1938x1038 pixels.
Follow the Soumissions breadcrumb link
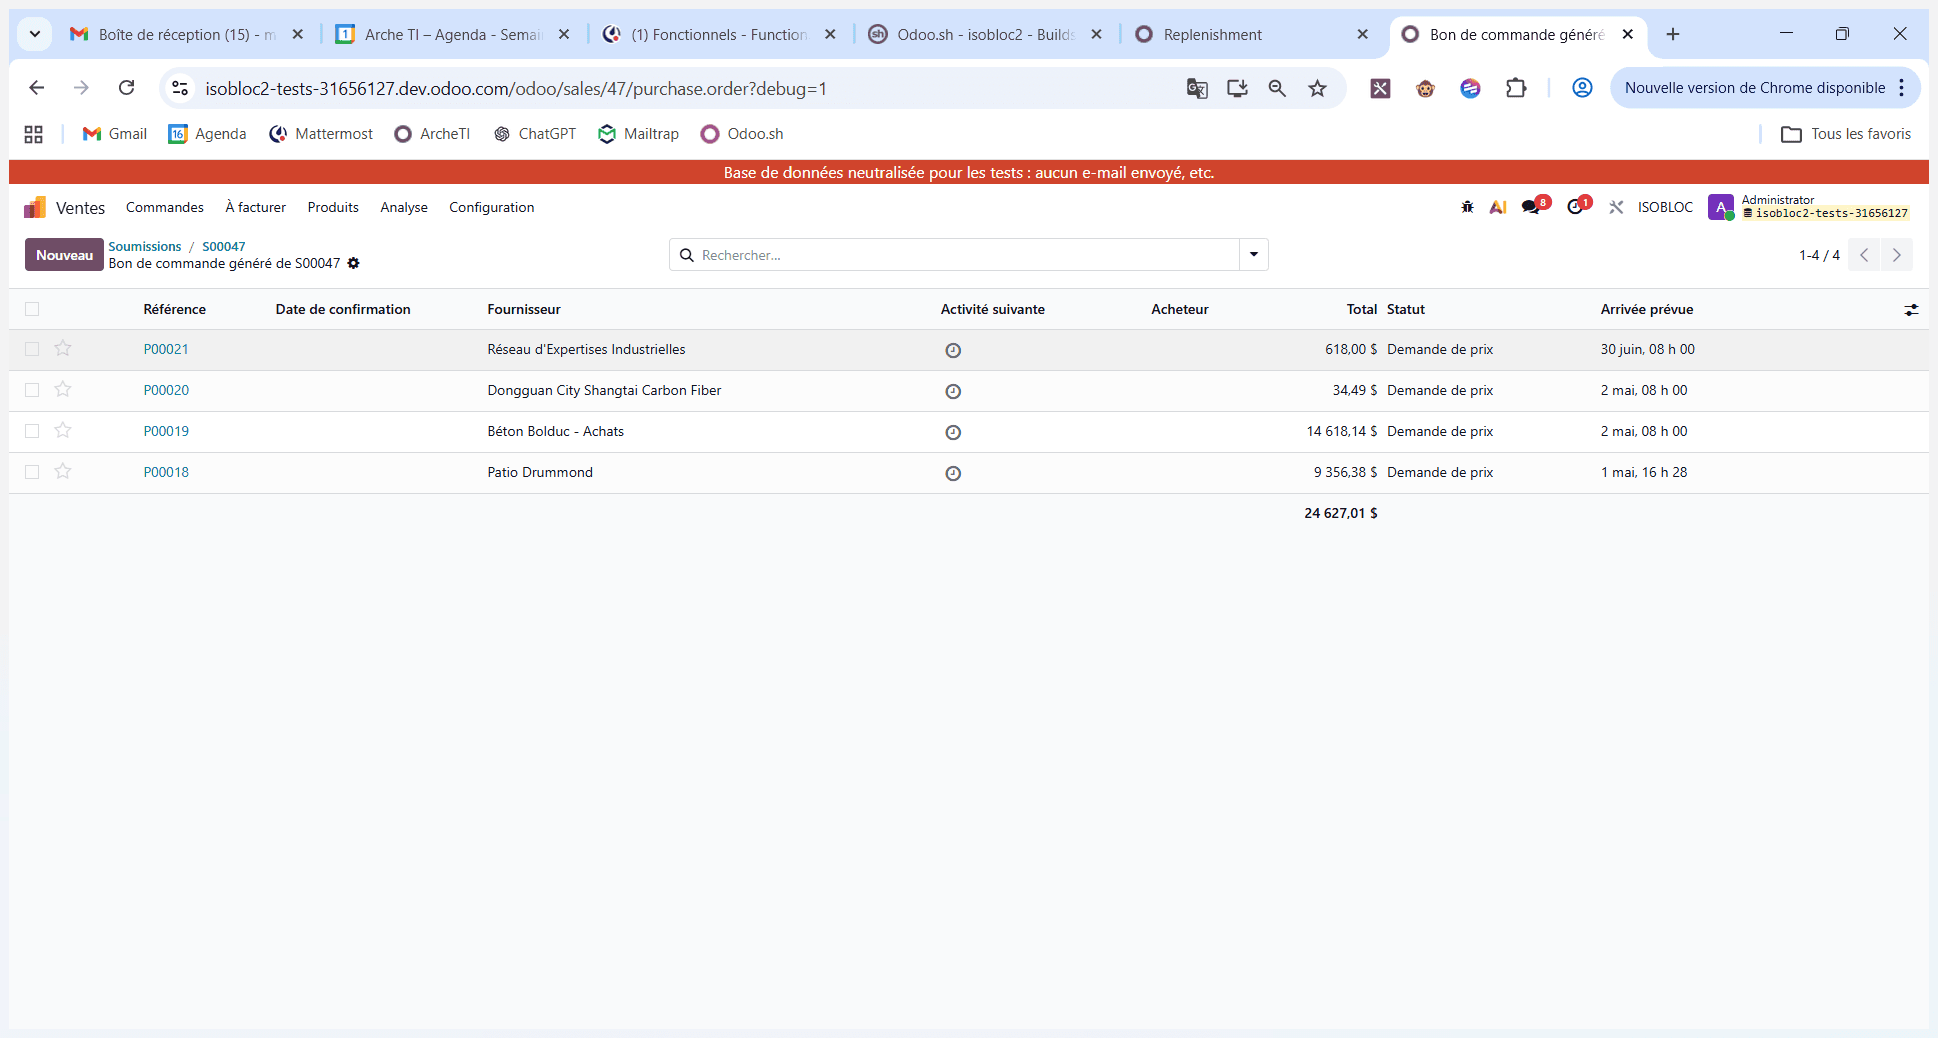[x=145, y=246]
